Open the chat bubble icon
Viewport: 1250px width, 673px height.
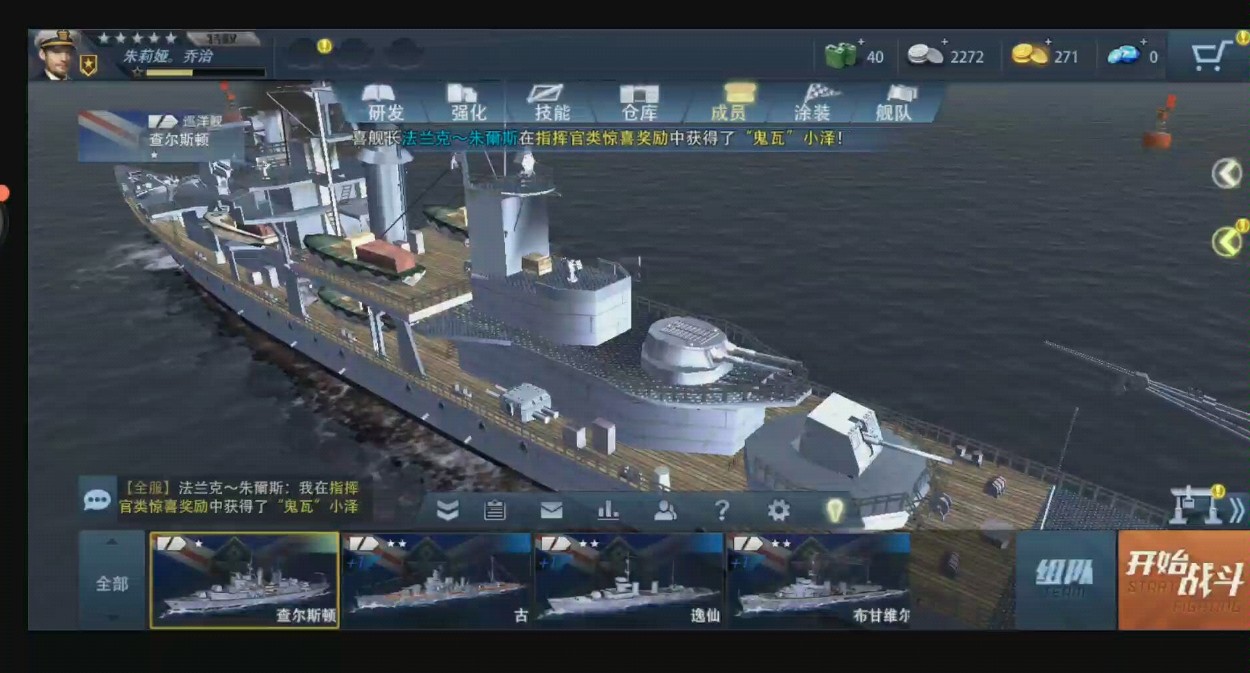[x=97, y=500]
